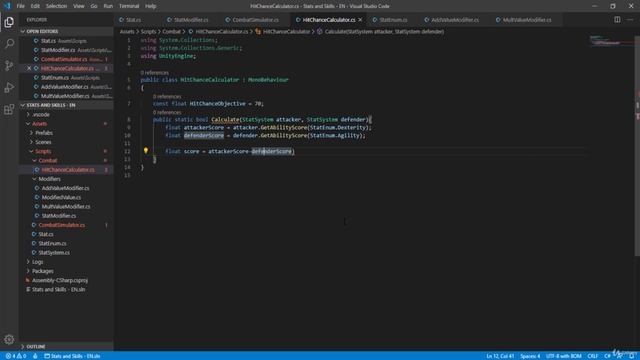Click the CRLF line ending selector

[x=592, y=356]
